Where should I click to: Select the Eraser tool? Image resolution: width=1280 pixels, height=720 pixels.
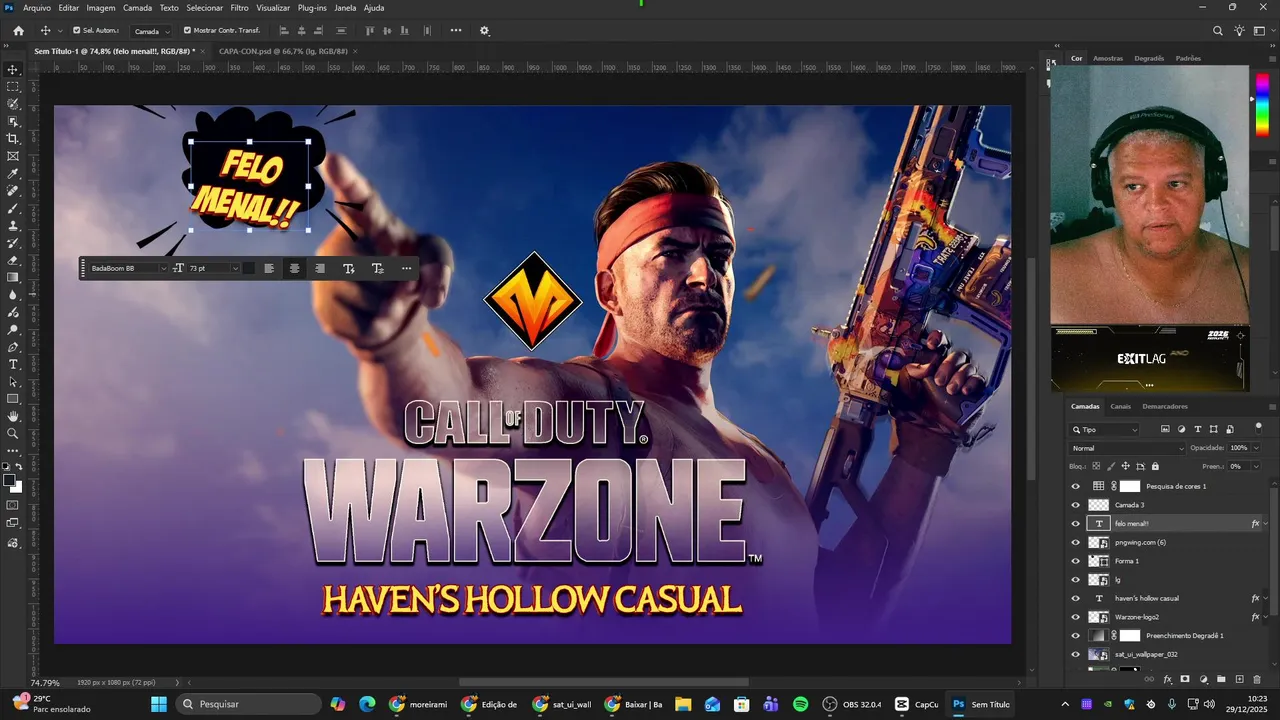click(x=13, y=260)
